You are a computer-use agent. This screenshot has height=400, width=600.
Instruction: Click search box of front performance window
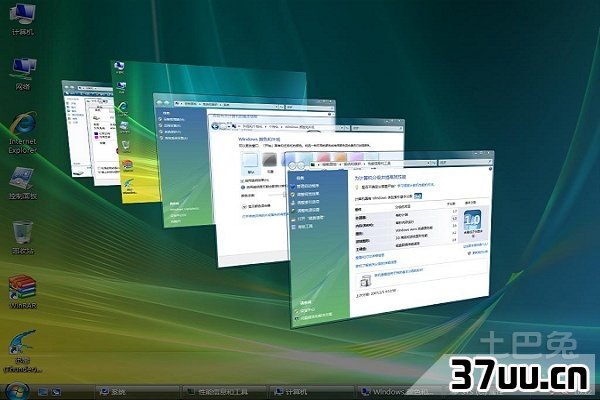tap(464, 162)
